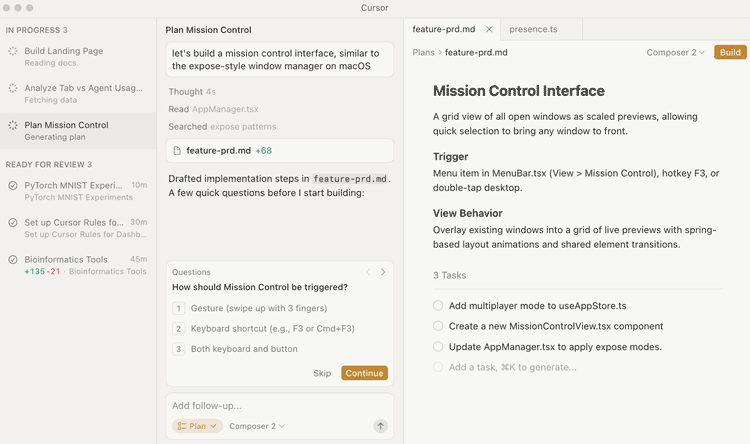This screenshot has height=444, width=750.
Task: Open Composer 2 model dropdown in chat input
Action: coord(257,426)
